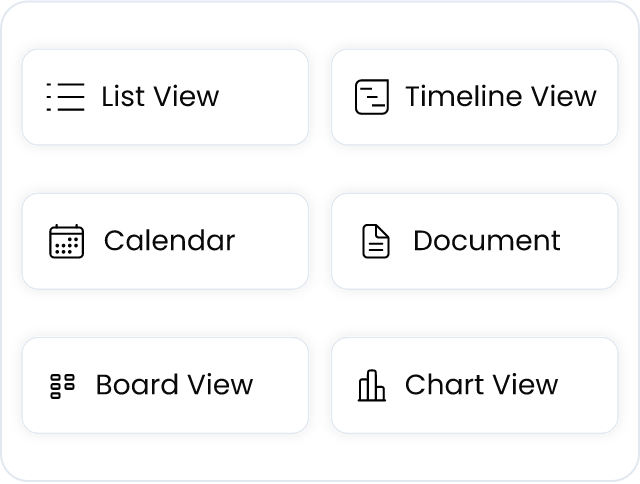Click the "Document" text label

[x=487, y=240]
